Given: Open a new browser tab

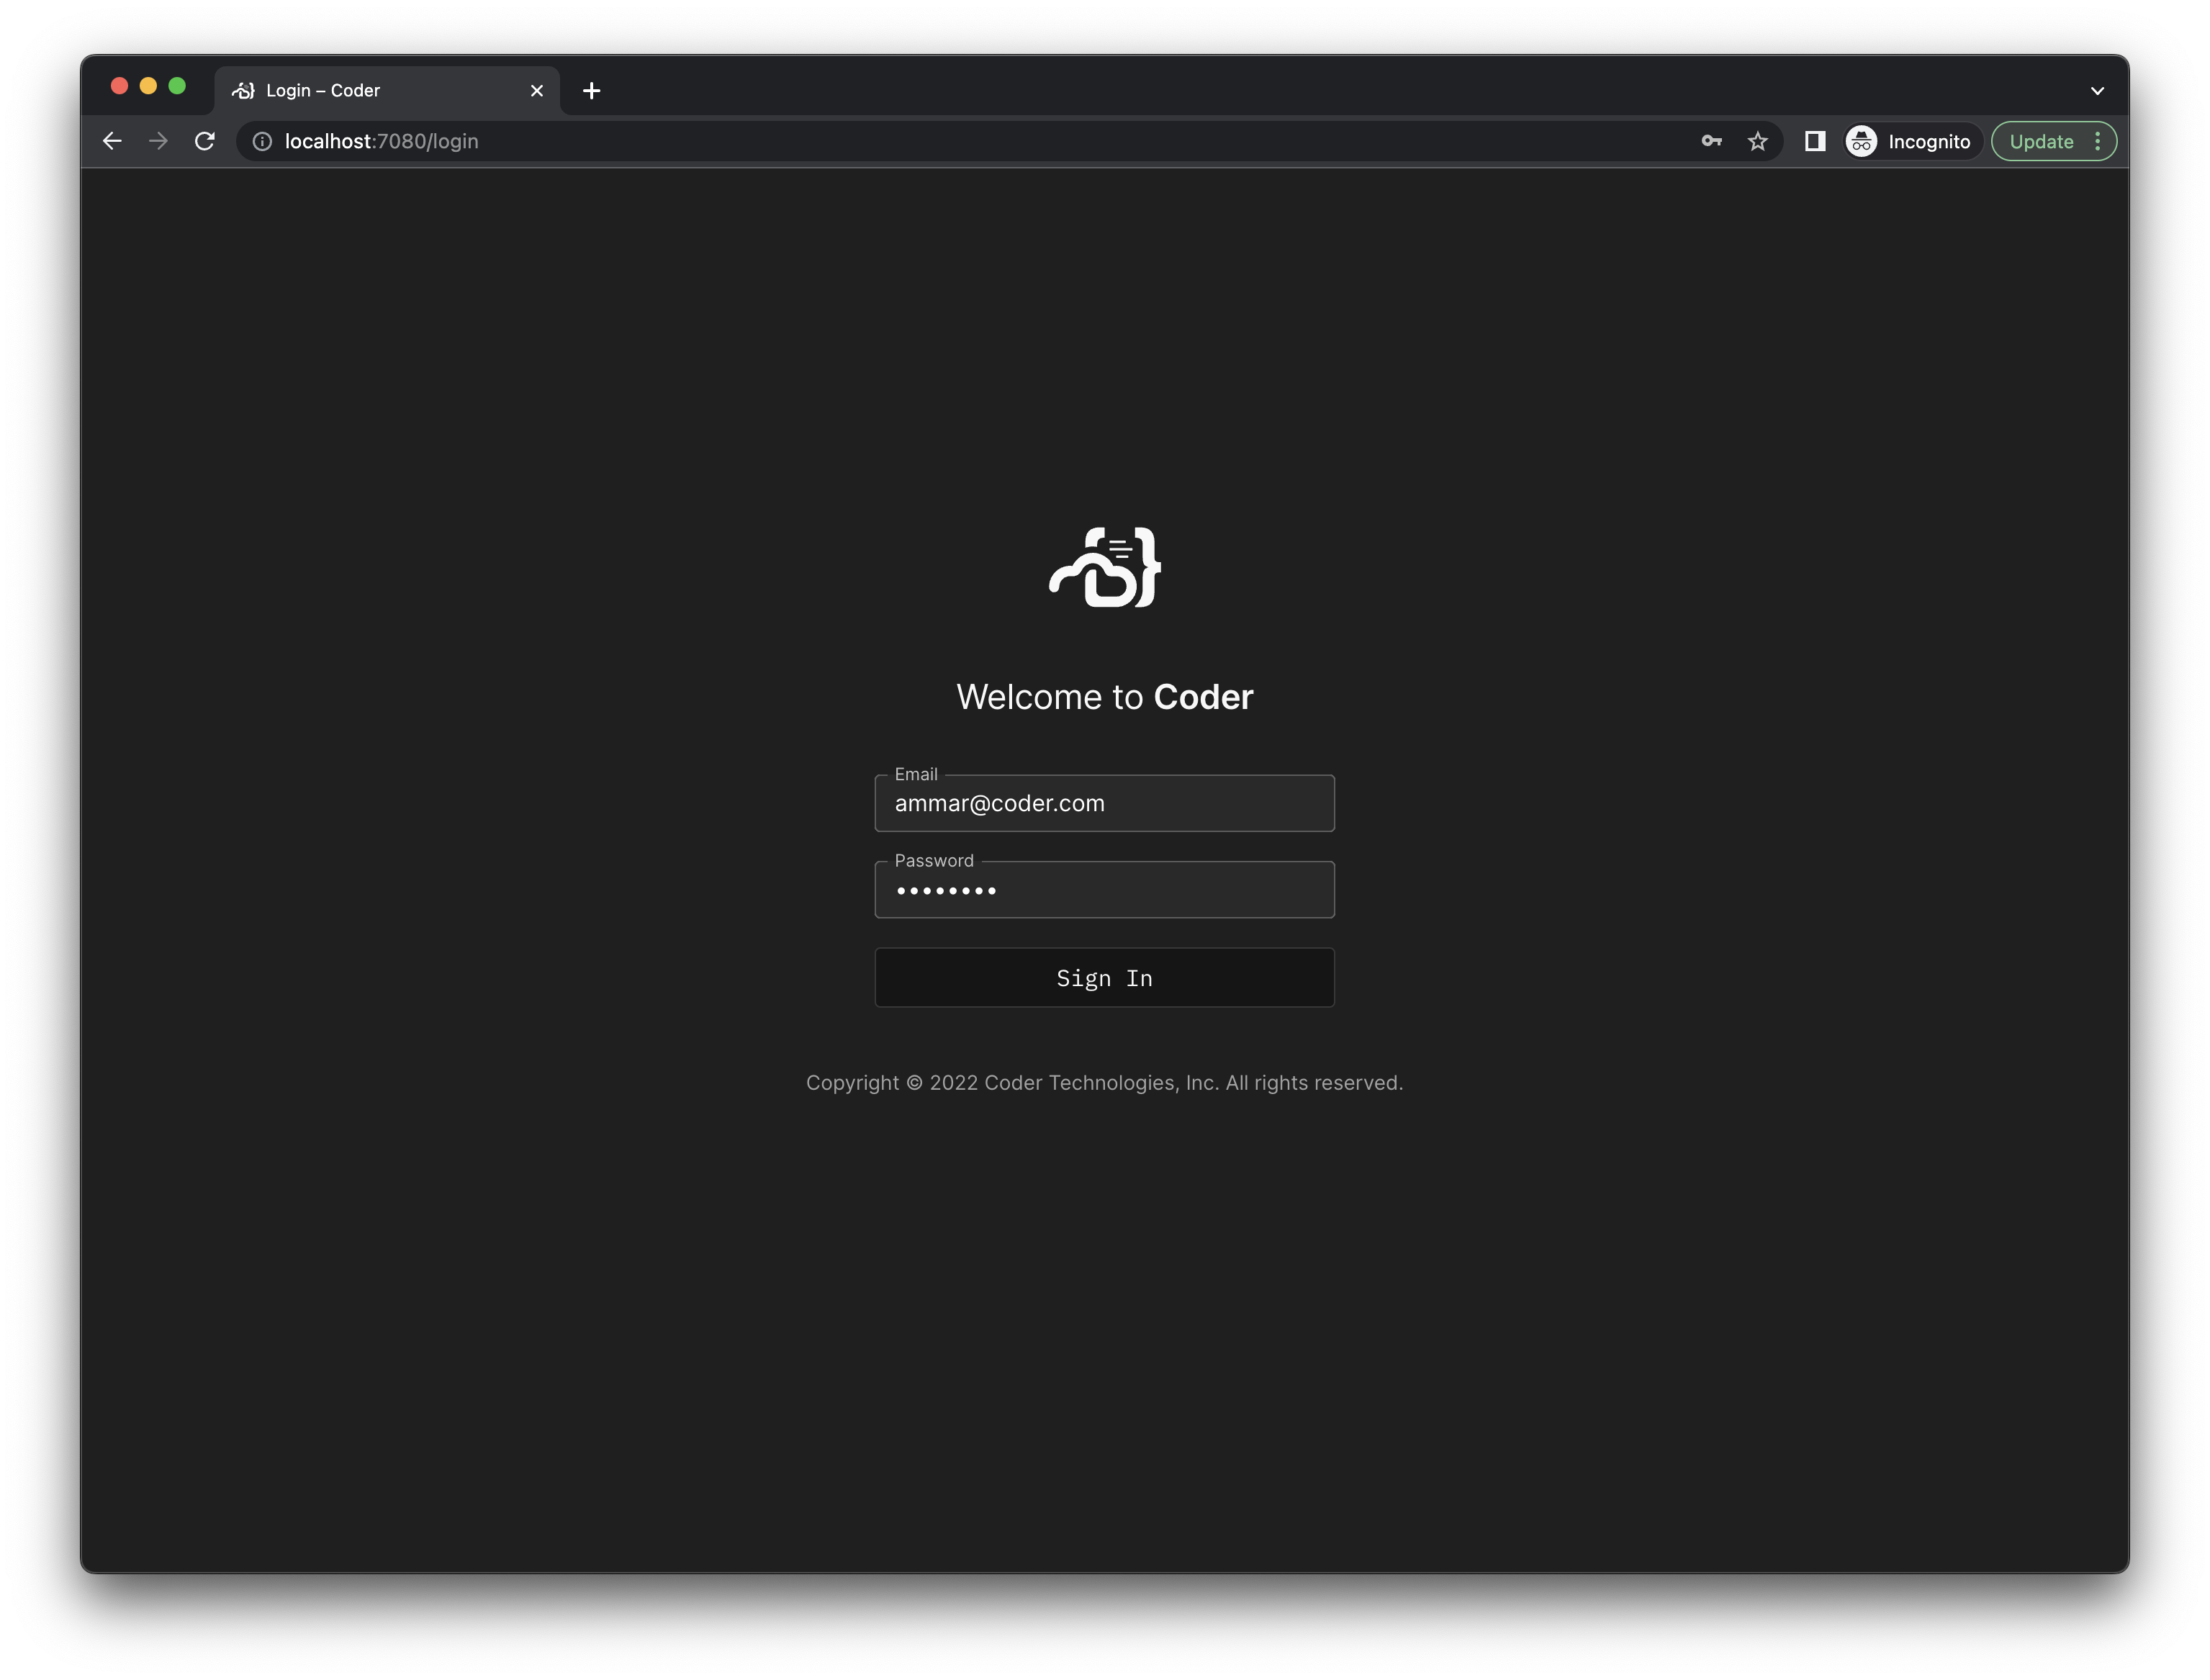Looking at the screenshot, I should tap(591, 91).
